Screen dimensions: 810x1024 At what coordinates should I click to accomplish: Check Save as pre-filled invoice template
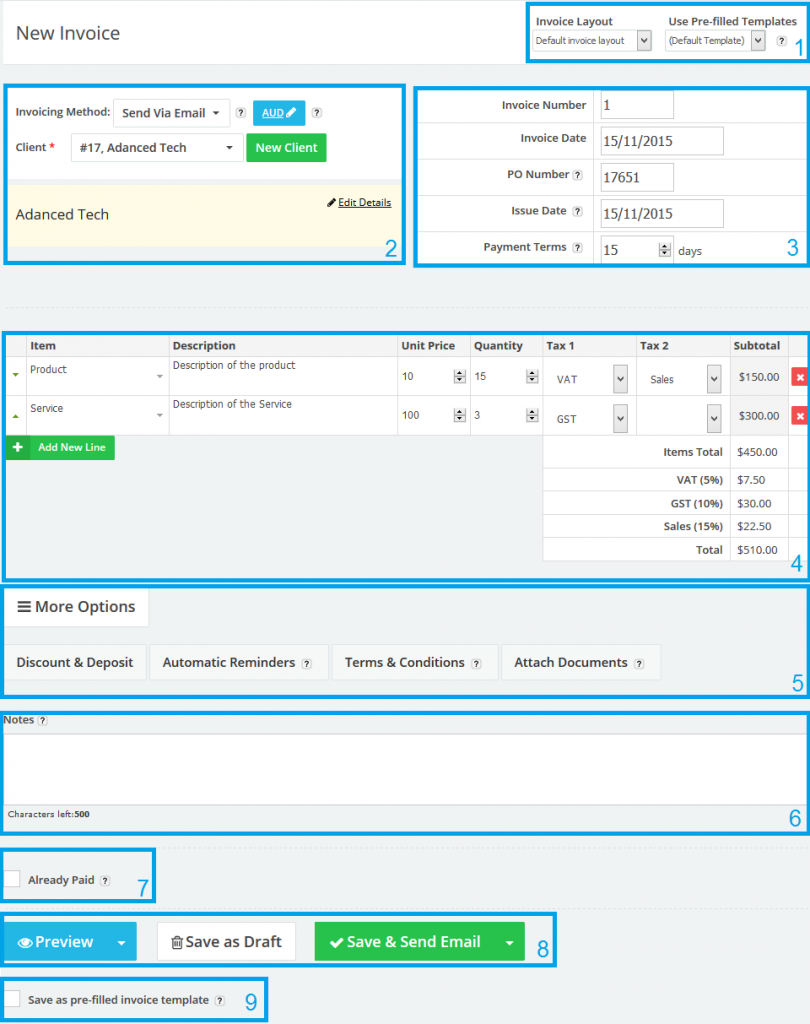12,998
